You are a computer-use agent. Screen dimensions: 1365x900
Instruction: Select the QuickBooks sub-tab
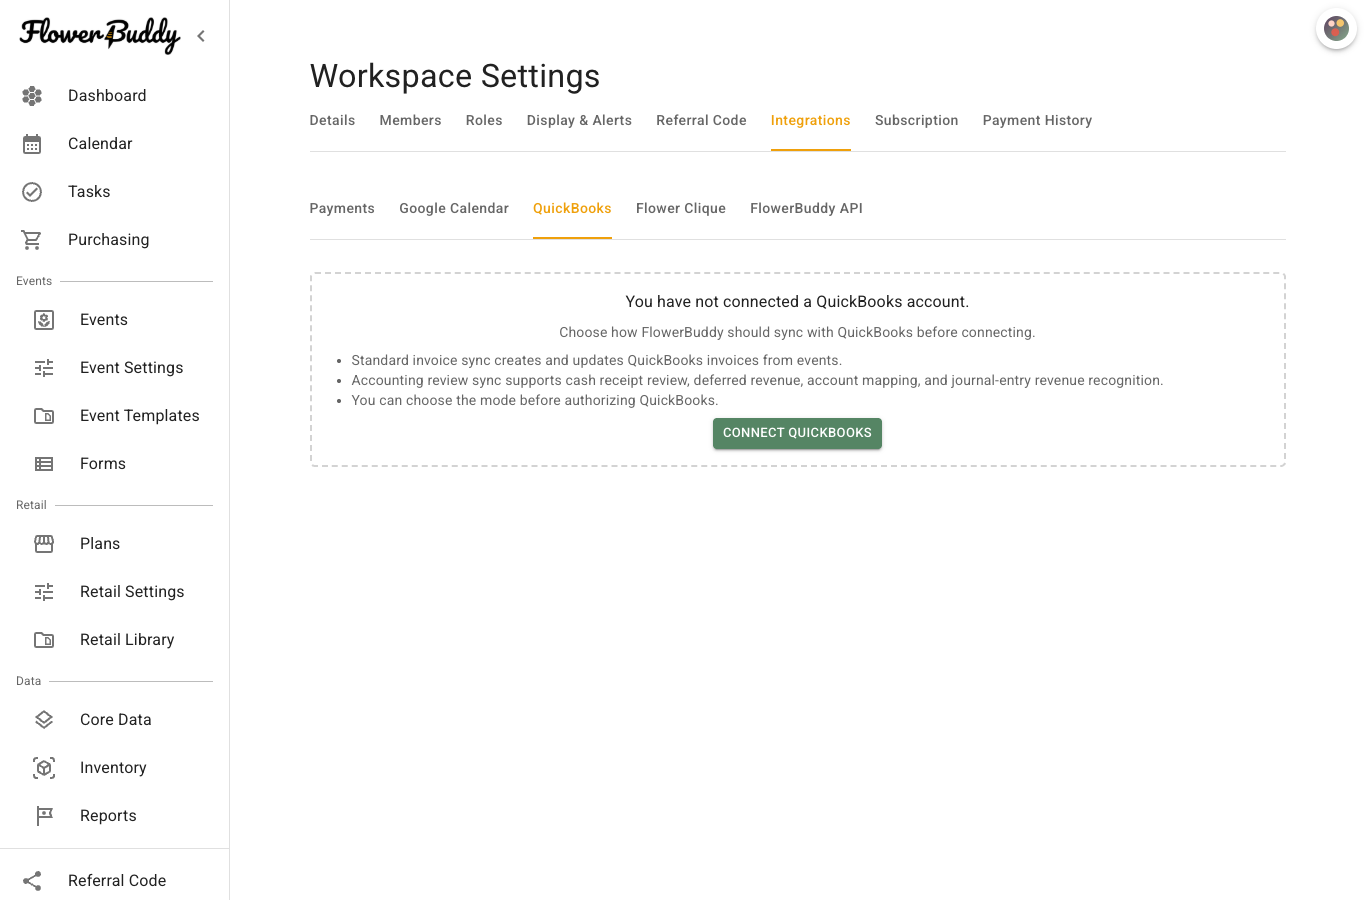click(x=572, y=208)
